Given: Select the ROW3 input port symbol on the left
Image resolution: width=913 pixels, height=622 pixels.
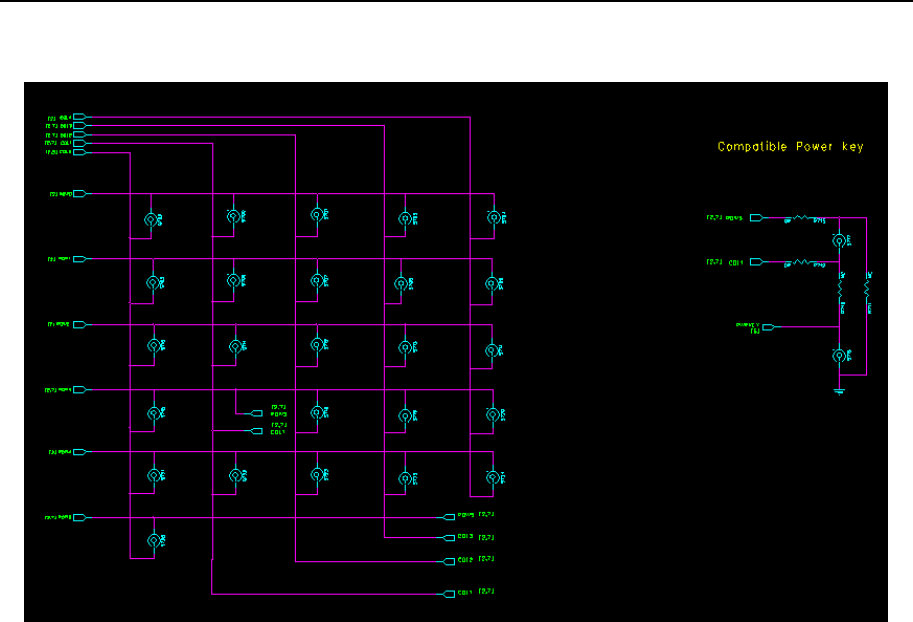Looking at the screenshot, I should (x=79, y=390).
